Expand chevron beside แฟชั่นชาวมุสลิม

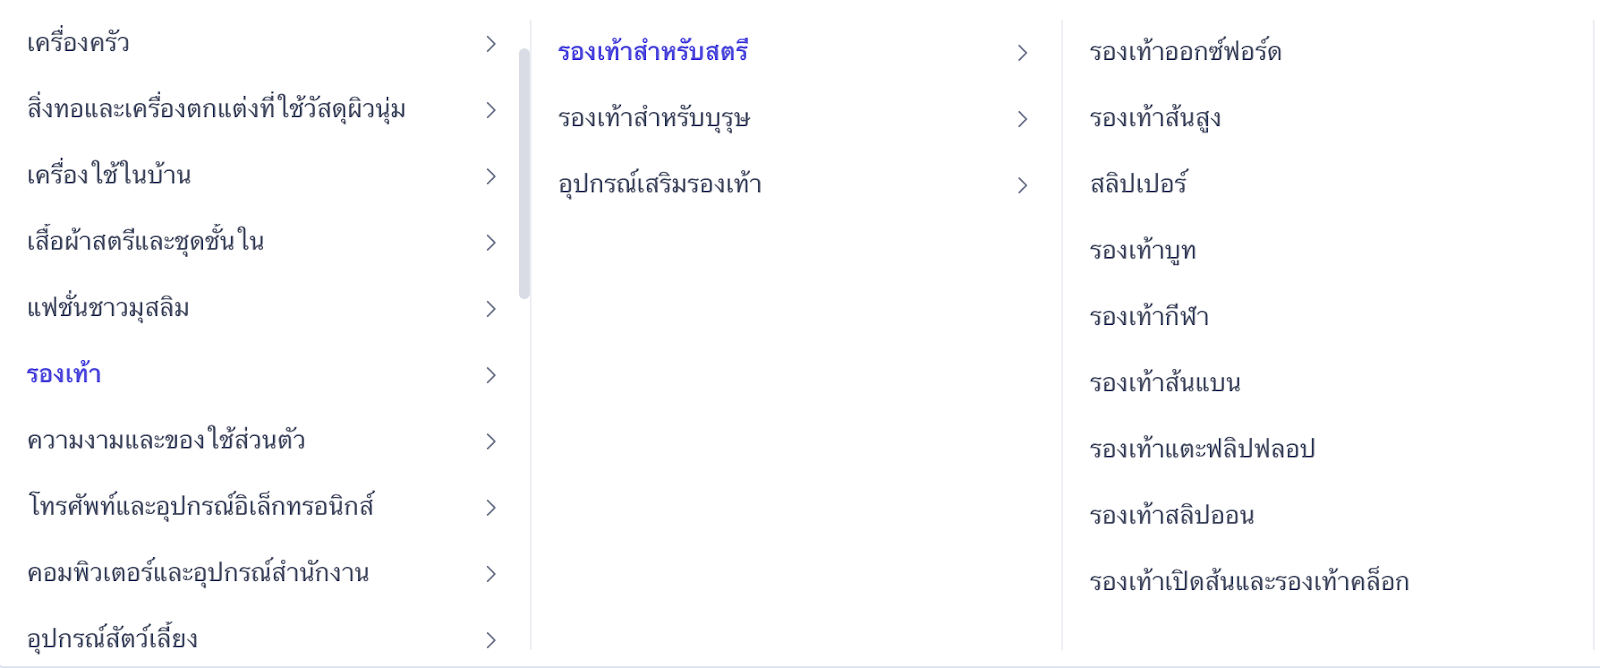(x=490, y=309)
